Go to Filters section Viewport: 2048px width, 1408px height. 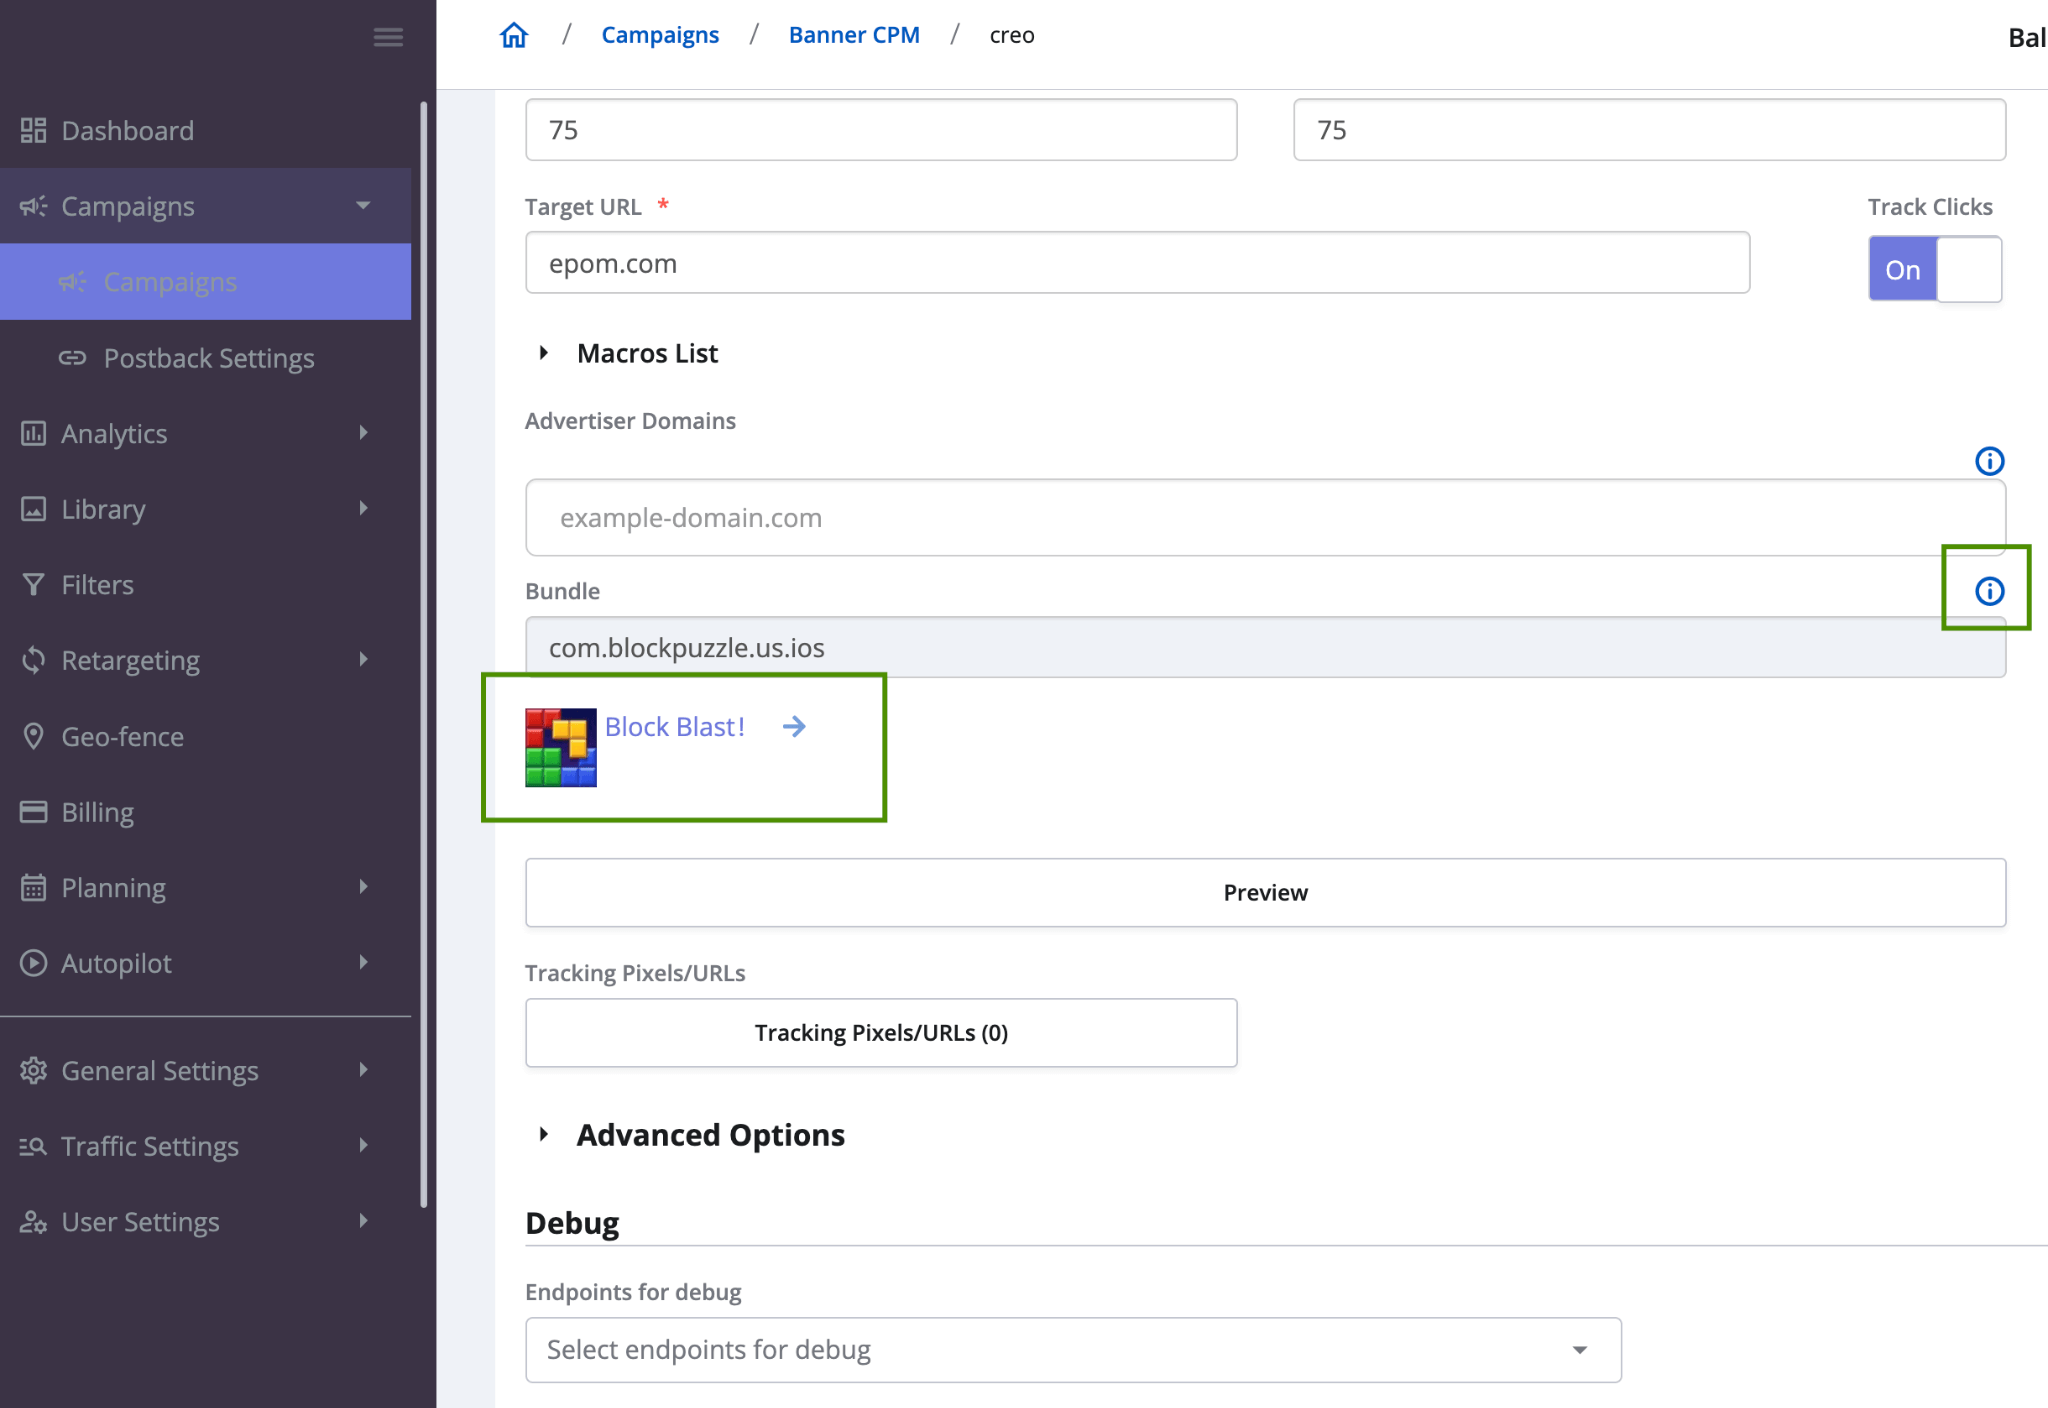[x=205, y=585]
